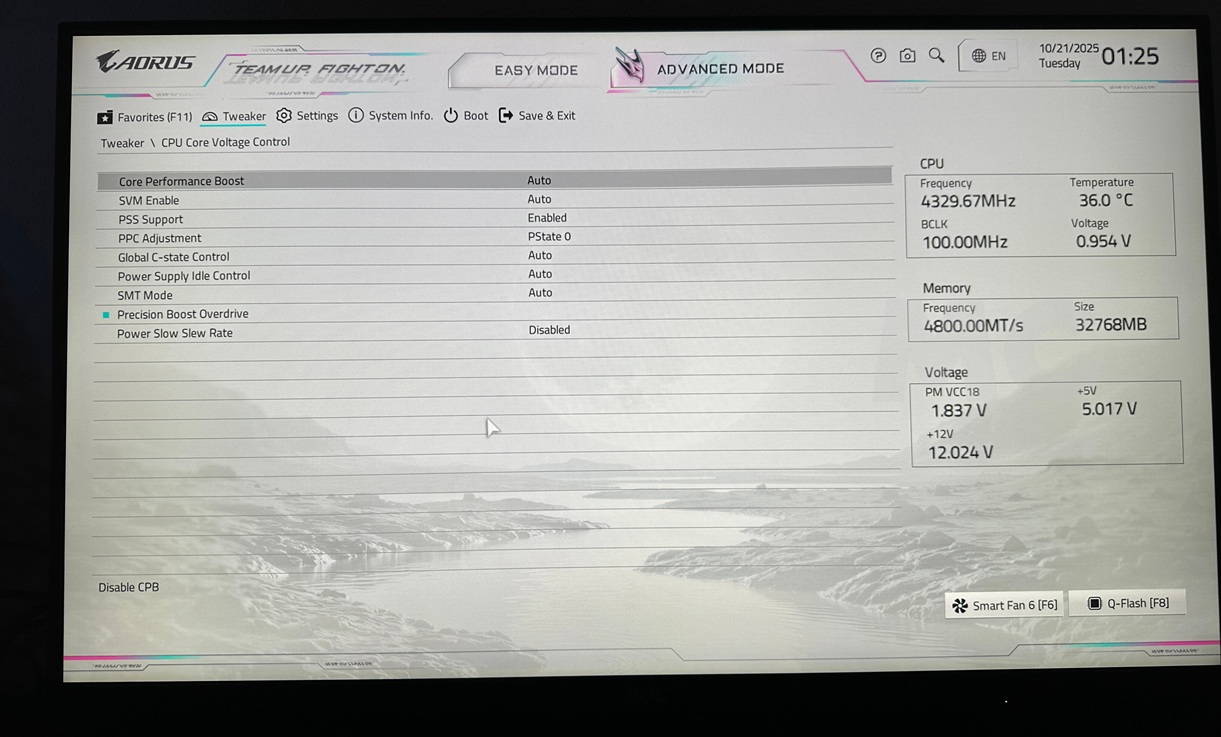Click the help question mark icon

coord(878,56)
